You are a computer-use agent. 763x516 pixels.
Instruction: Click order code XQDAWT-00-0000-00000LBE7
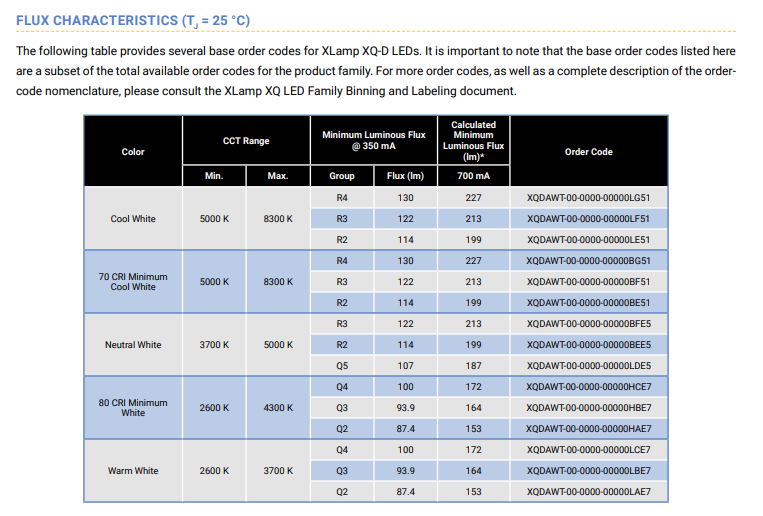588,471
